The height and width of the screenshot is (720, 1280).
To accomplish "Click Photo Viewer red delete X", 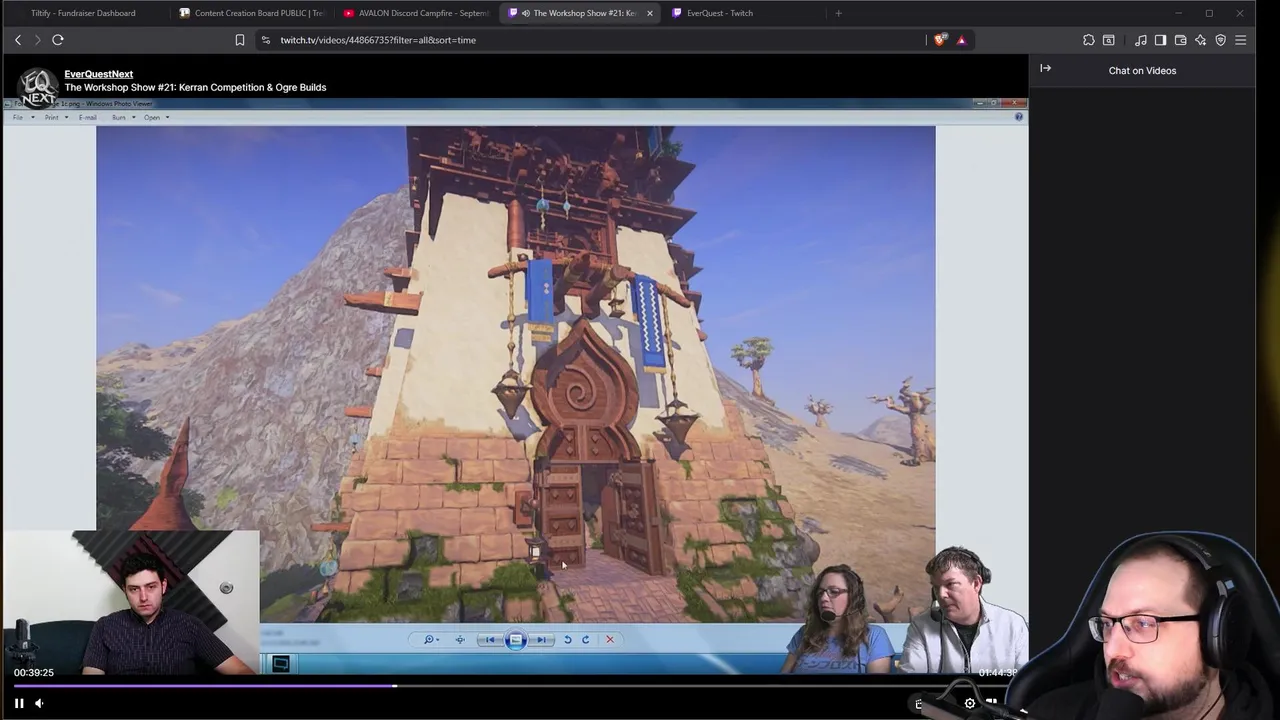I will 610,640.
